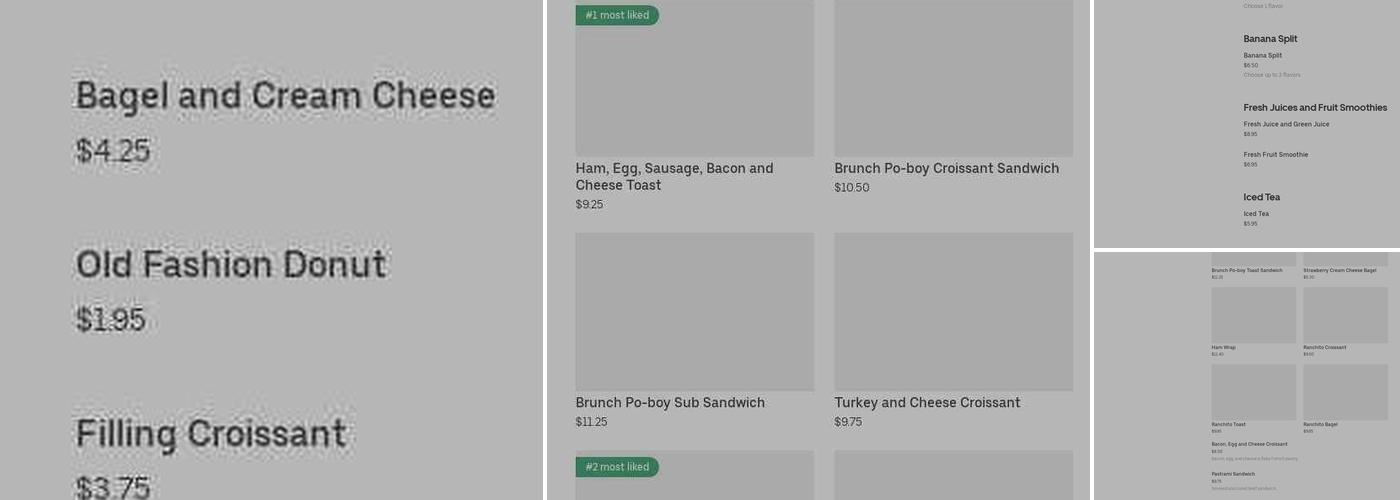This screenshot has width=1400, height=500.
Task: Choose the Pastrami Sandwich item
Action: tap(1233, 474)
